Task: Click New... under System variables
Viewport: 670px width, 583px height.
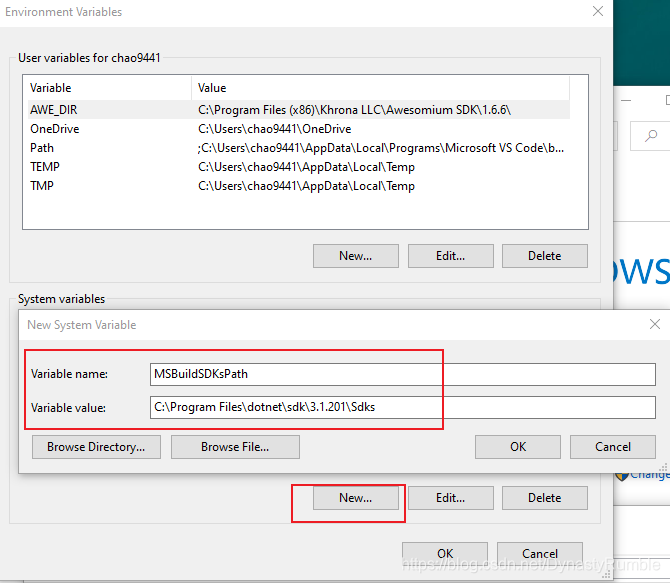Action: pos(356,498)
